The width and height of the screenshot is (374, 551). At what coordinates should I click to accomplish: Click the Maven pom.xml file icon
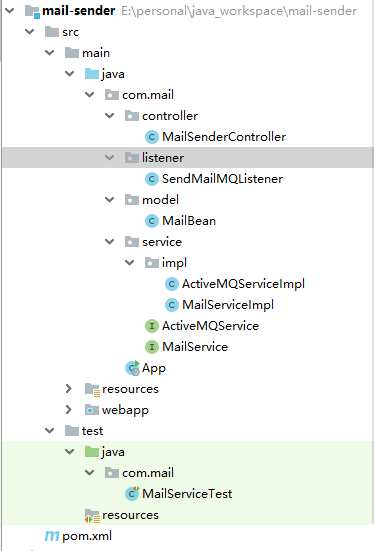52,536
